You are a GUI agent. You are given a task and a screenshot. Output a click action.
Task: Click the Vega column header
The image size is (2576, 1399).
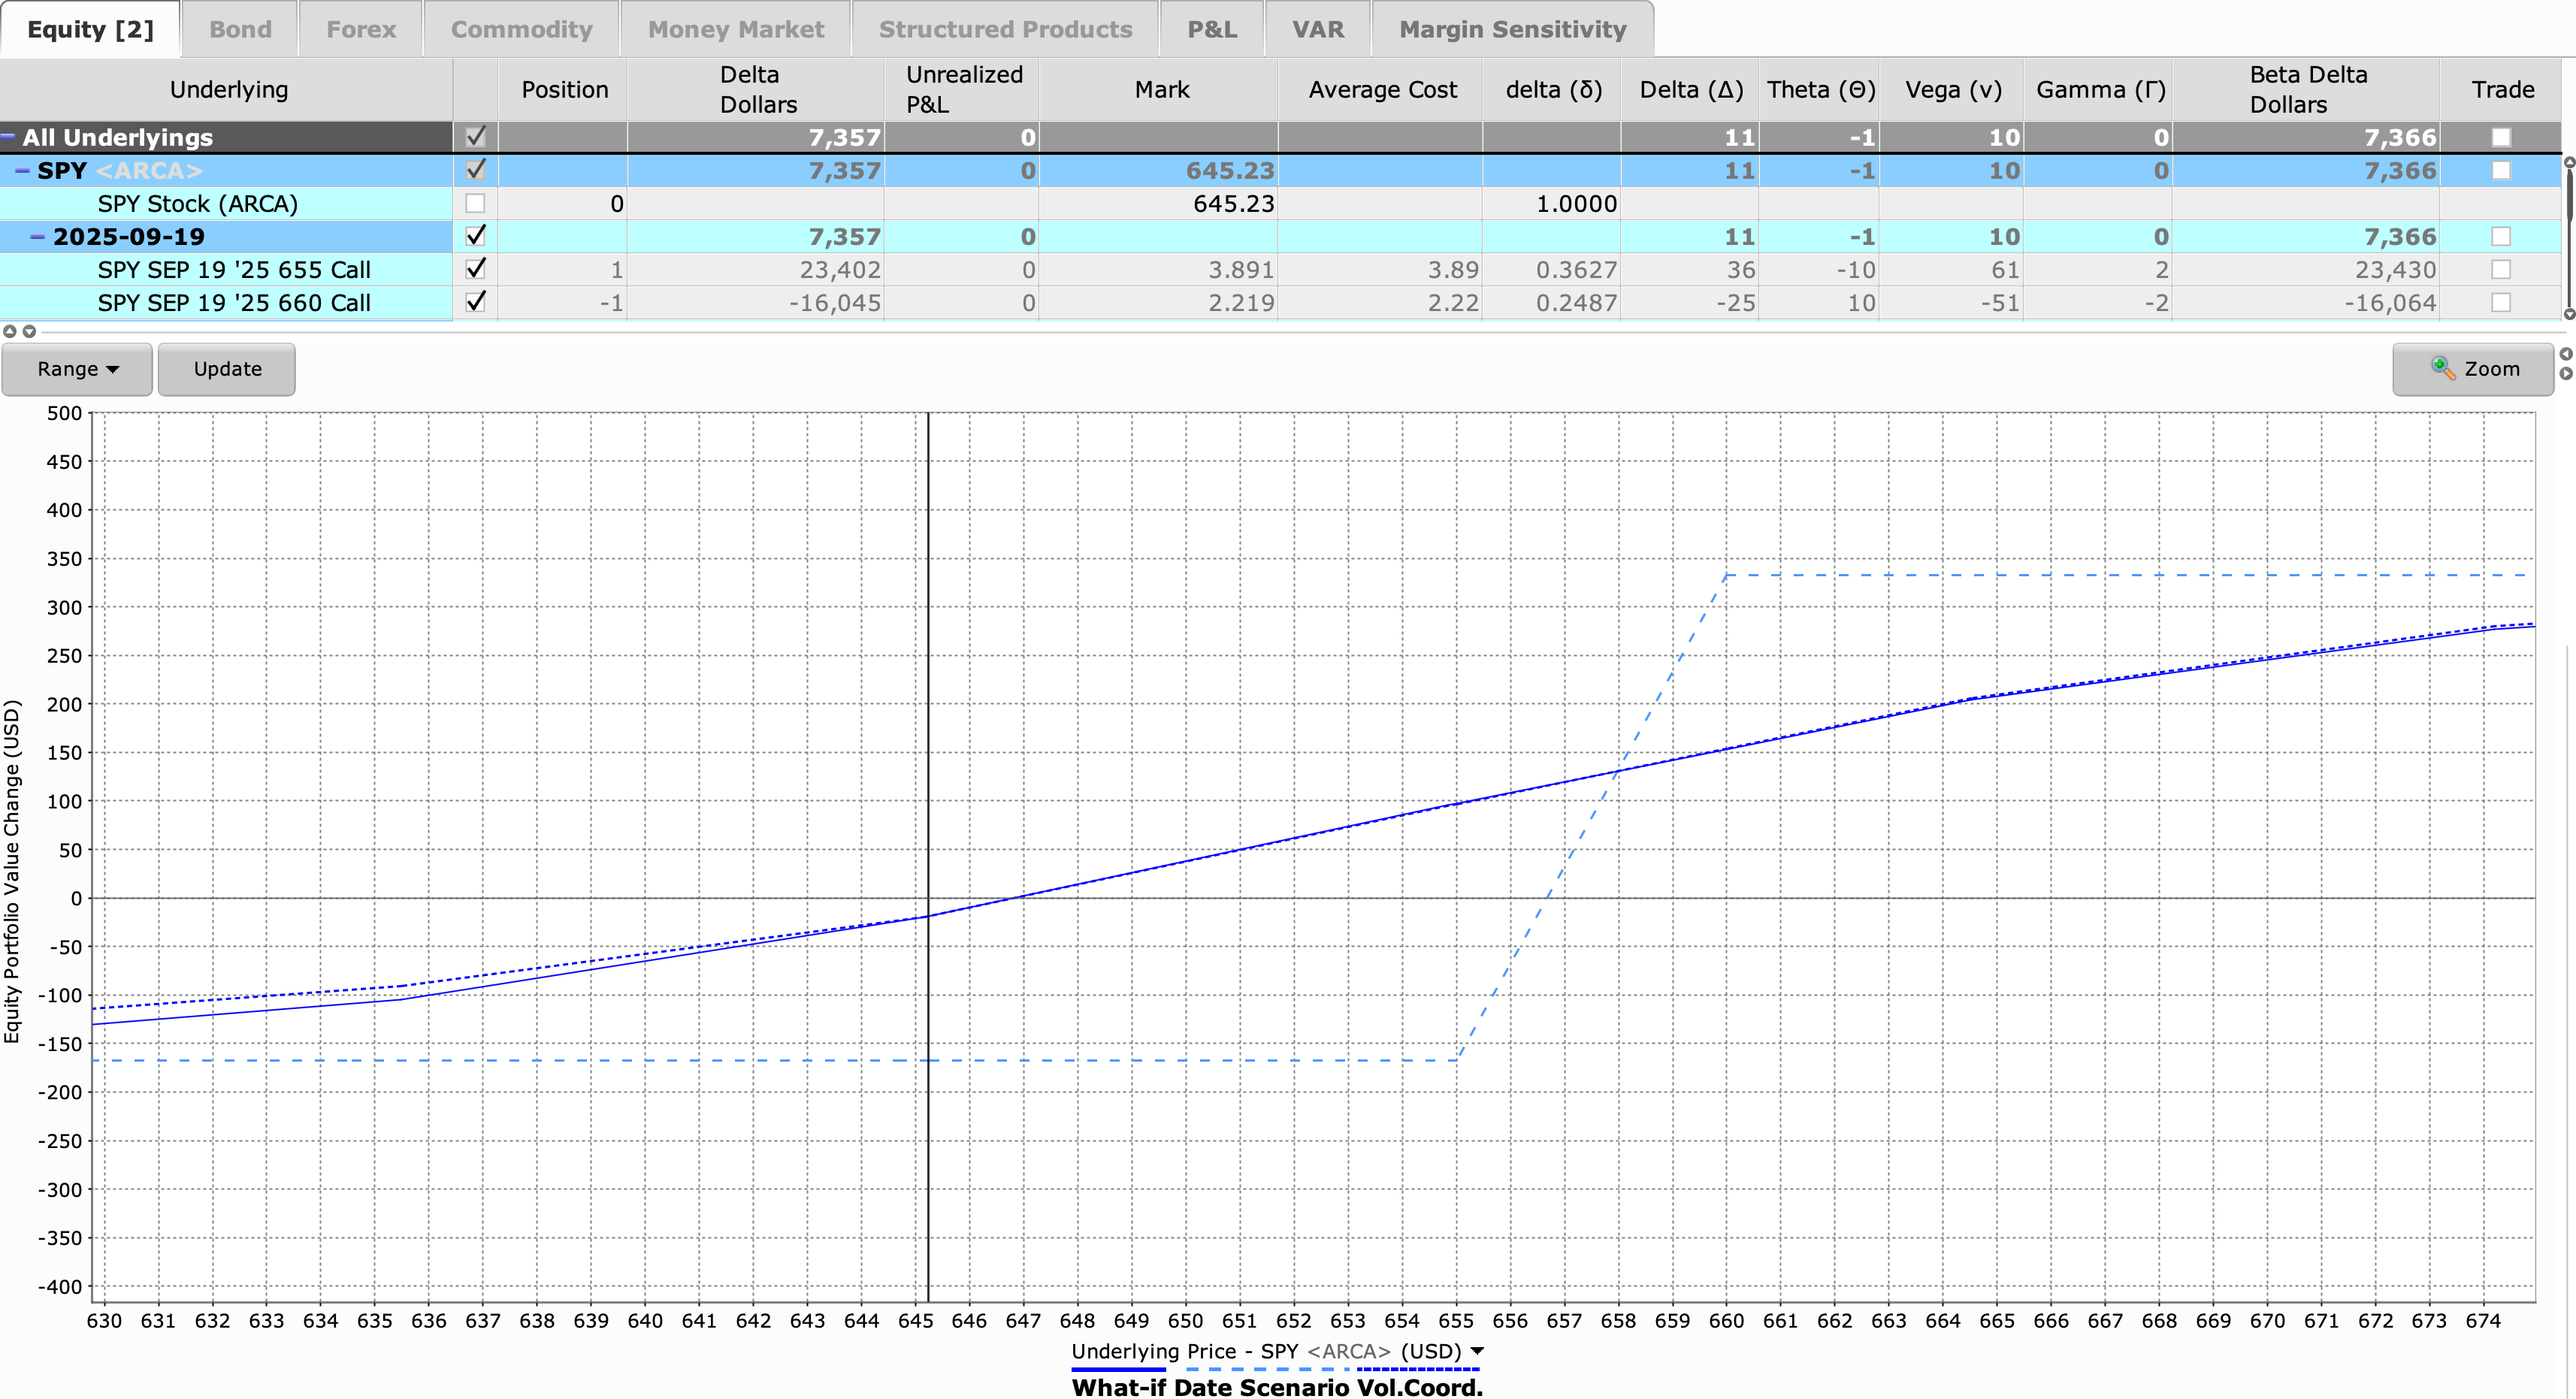[x=1952, y=90]
